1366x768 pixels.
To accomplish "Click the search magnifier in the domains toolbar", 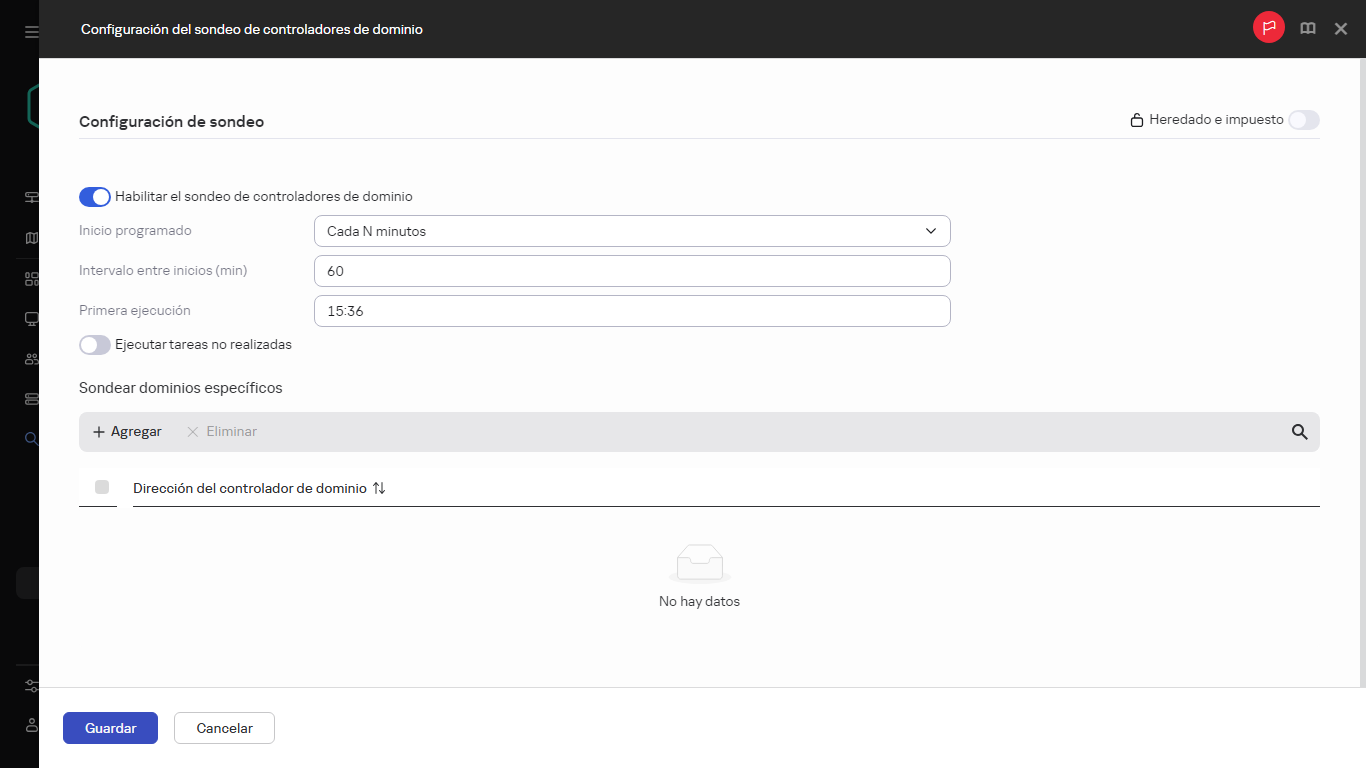I will (x=1299, y=432).
